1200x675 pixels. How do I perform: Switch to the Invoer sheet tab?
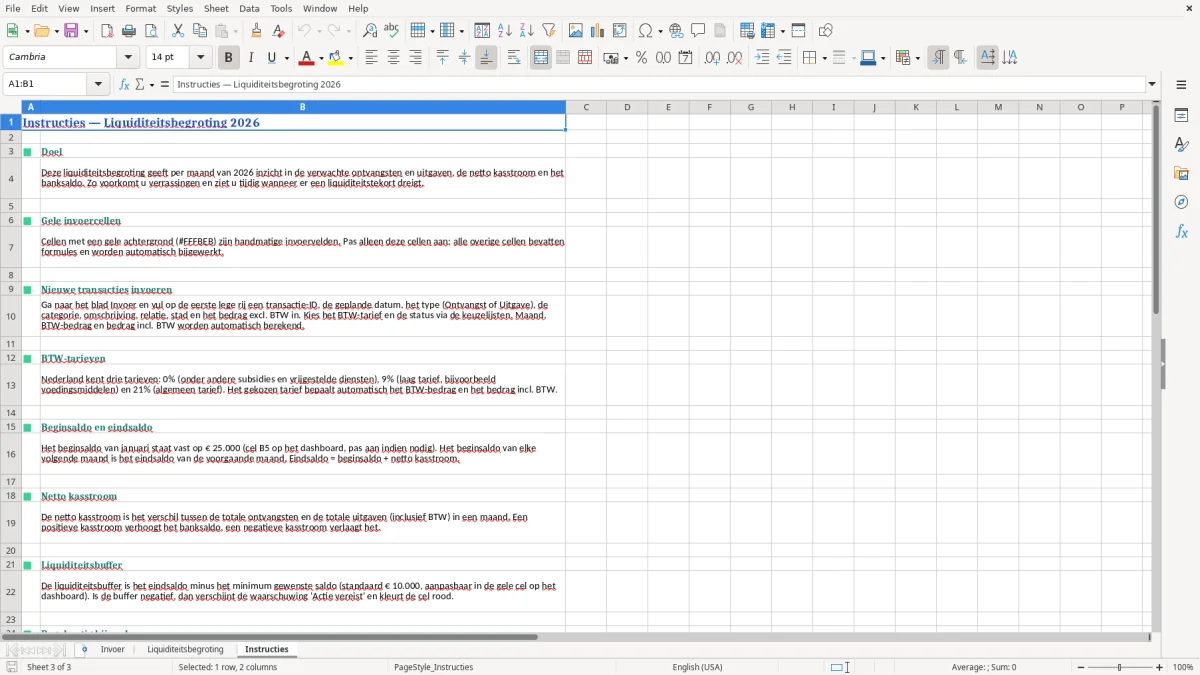tap(113, 650)
